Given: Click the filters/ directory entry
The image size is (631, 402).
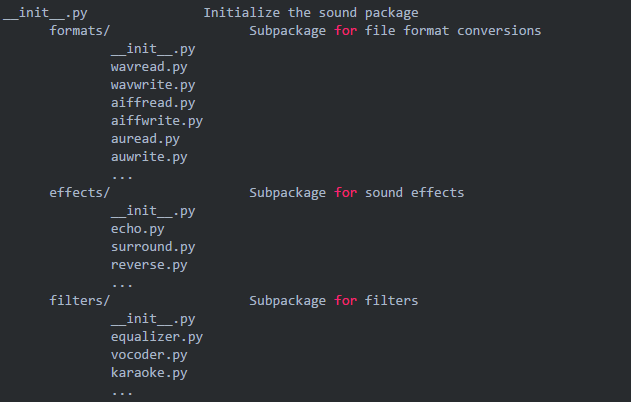Looking at the screenshot, I should tap(80, 301).
